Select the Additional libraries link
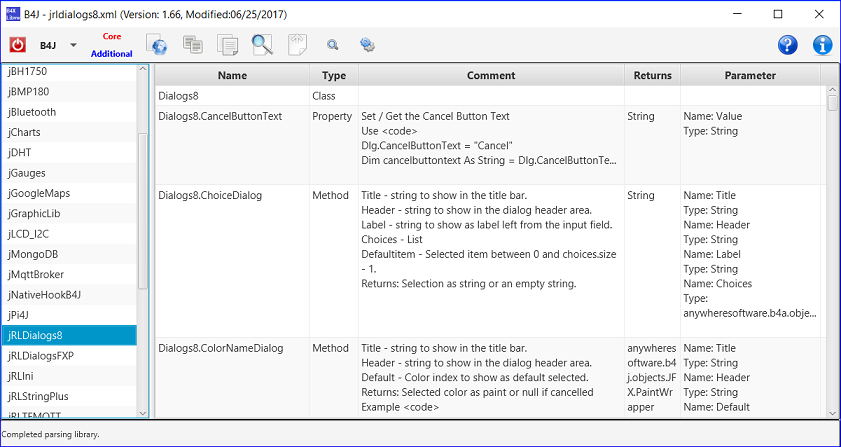The width and height of the screenshot is (841, 447). point(112,54)
